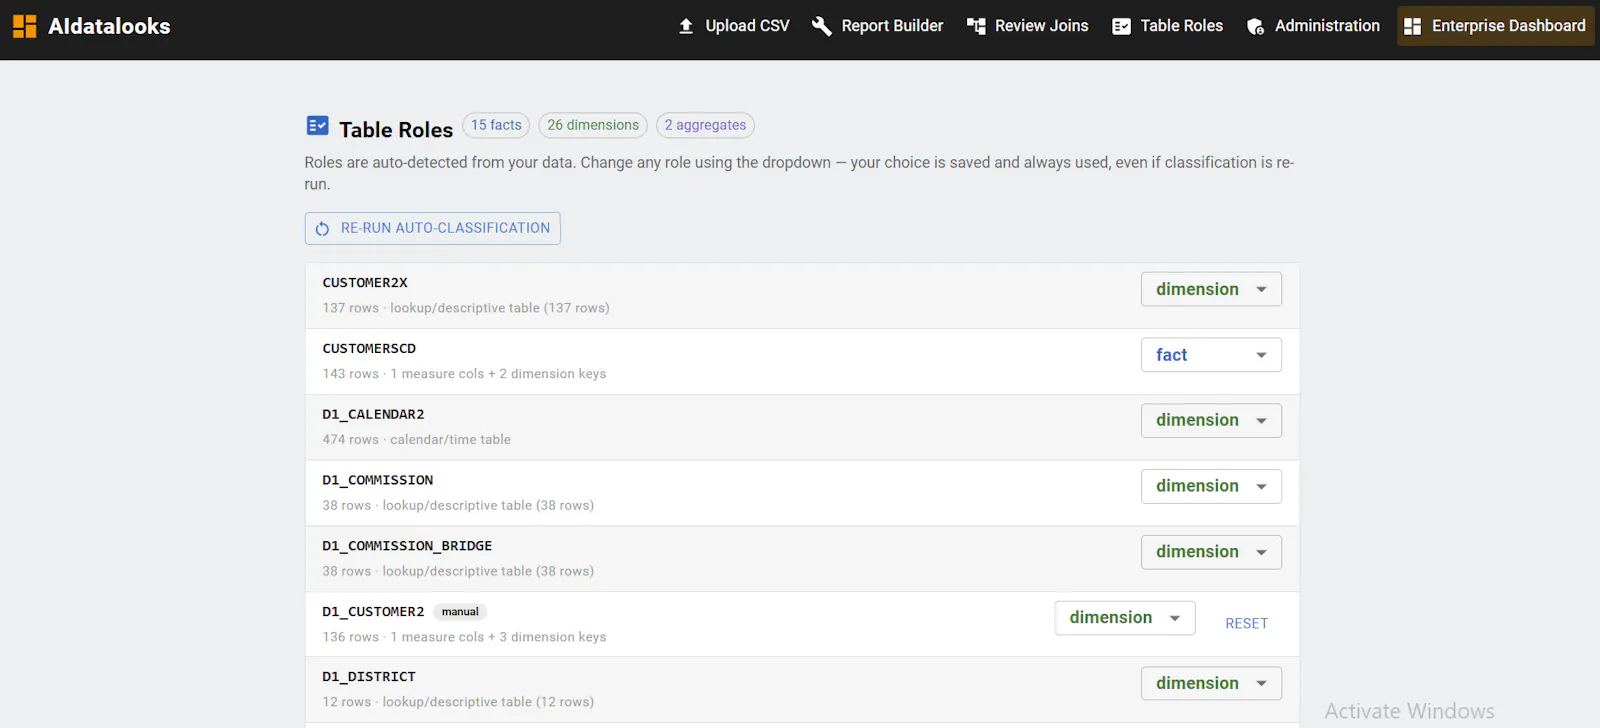Screen dimensions: 1600x728
Task: Open the Report Builder menu item
Action: tap(878, 26)
